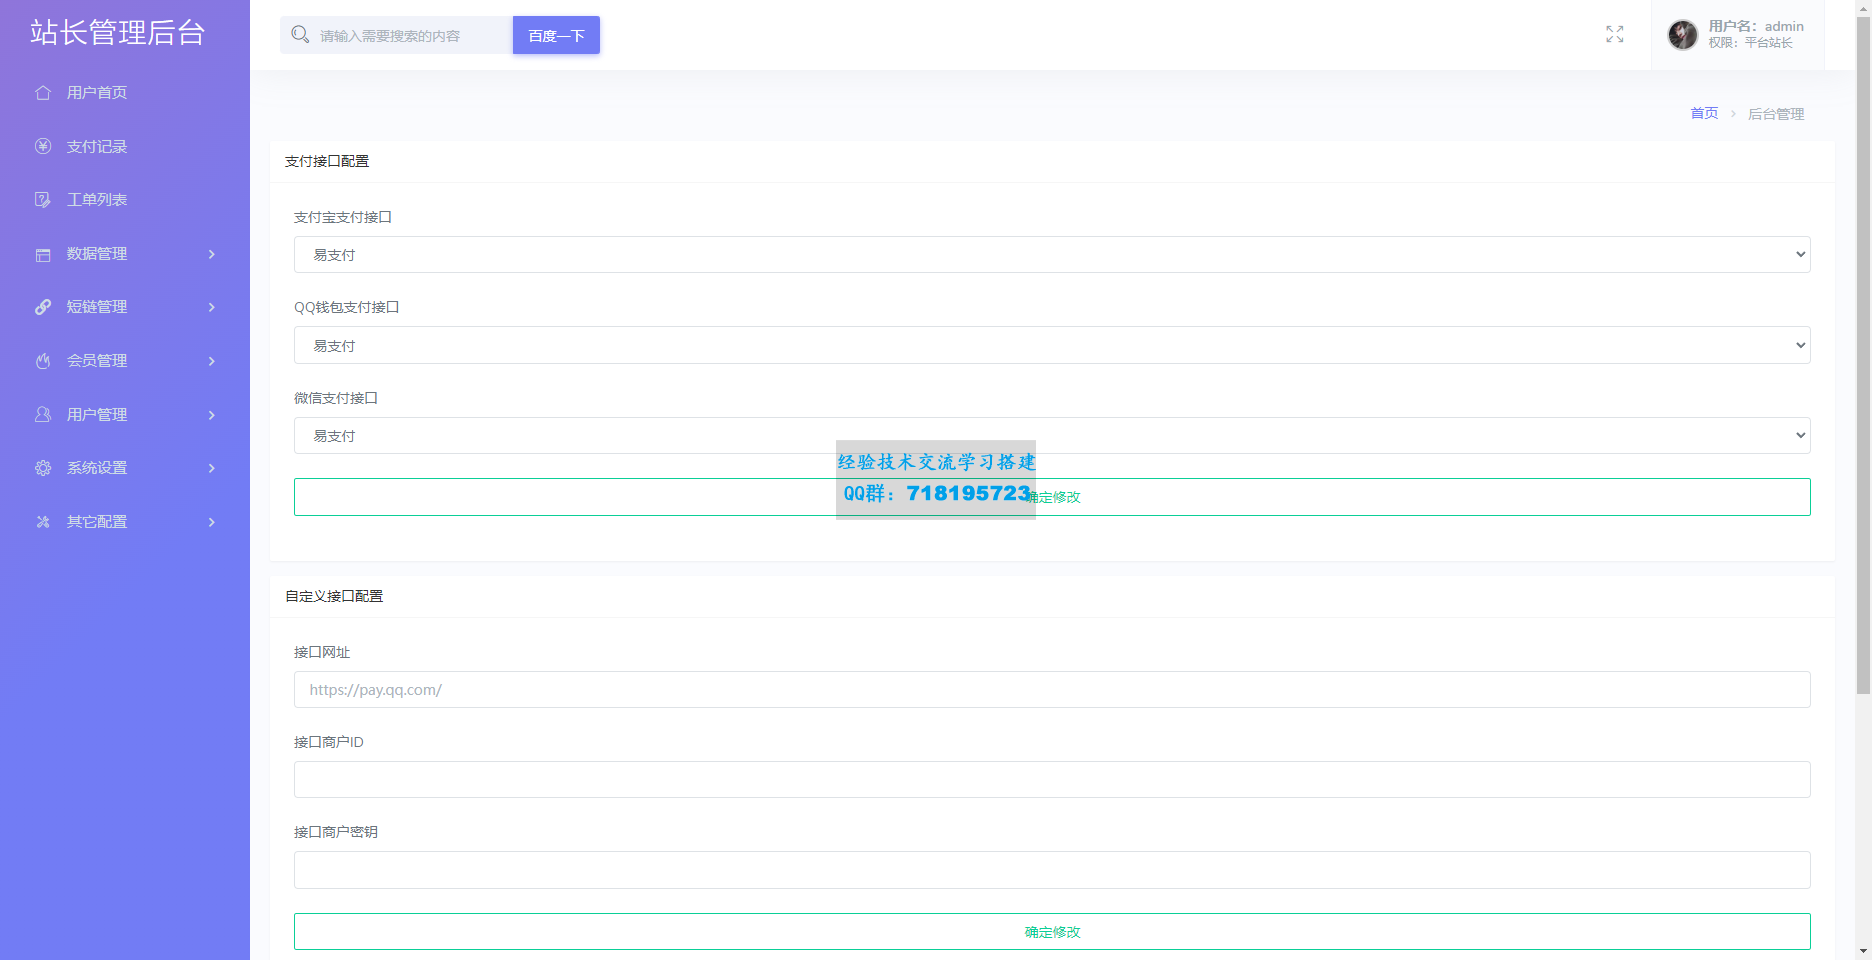The width and height of the screenshot is (1872, 960).
Task: Open 其它配置 menu item
Action: click(97, 522)
